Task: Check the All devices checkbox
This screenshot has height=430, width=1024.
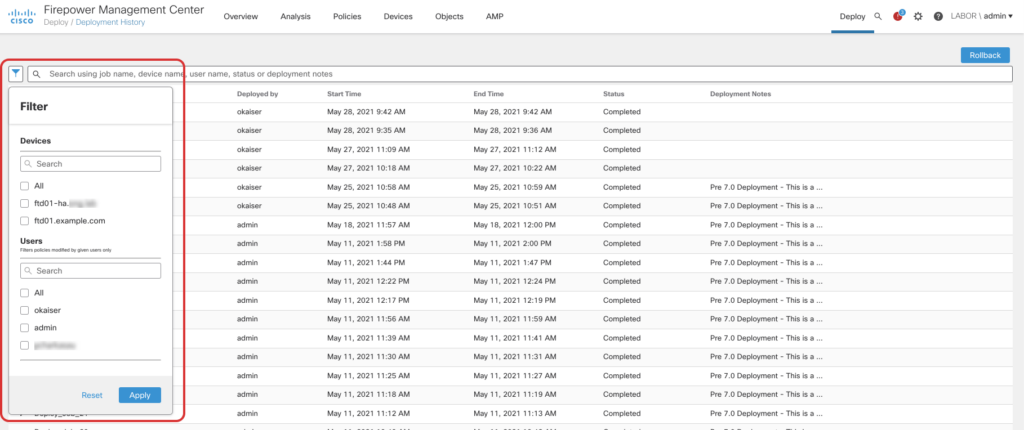Action: point(25,186)
